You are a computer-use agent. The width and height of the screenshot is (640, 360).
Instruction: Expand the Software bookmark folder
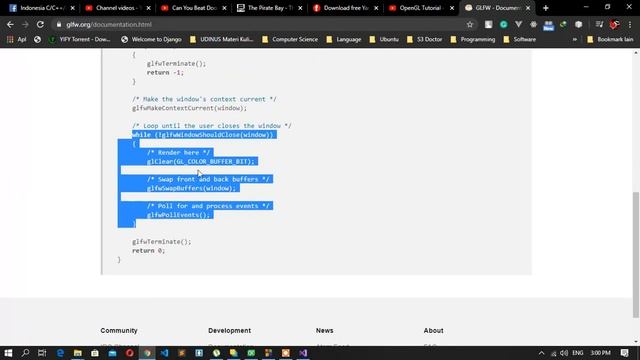pyautogui.click(x=520, y=40)
